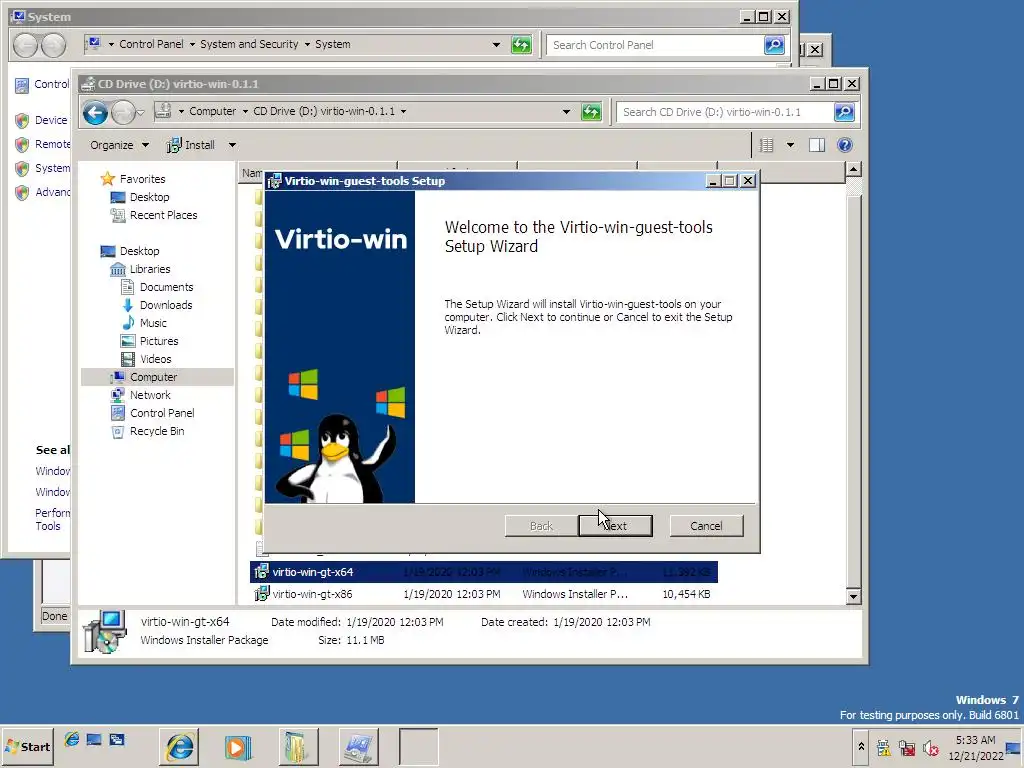
Task: Click the virtio-win-gt-x64 installer file icon
Action: [x=261, y=571]
